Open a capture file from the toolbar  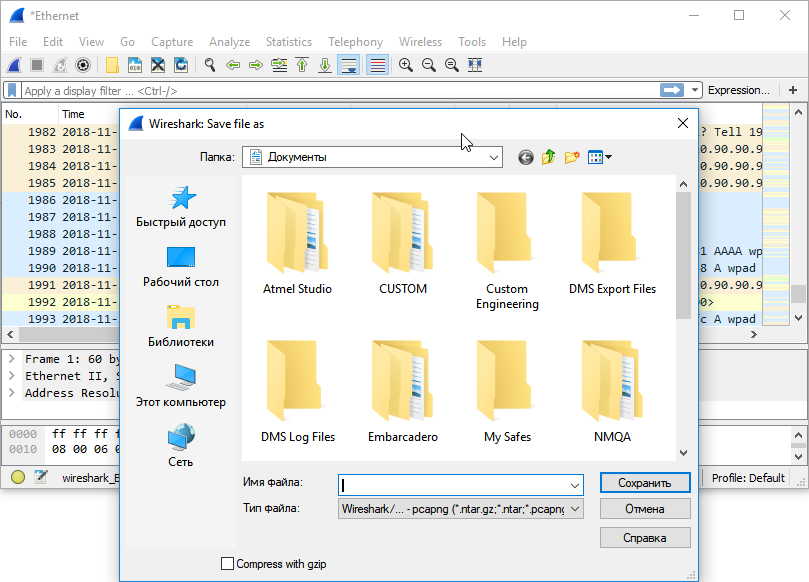click(x=112, y=65)
